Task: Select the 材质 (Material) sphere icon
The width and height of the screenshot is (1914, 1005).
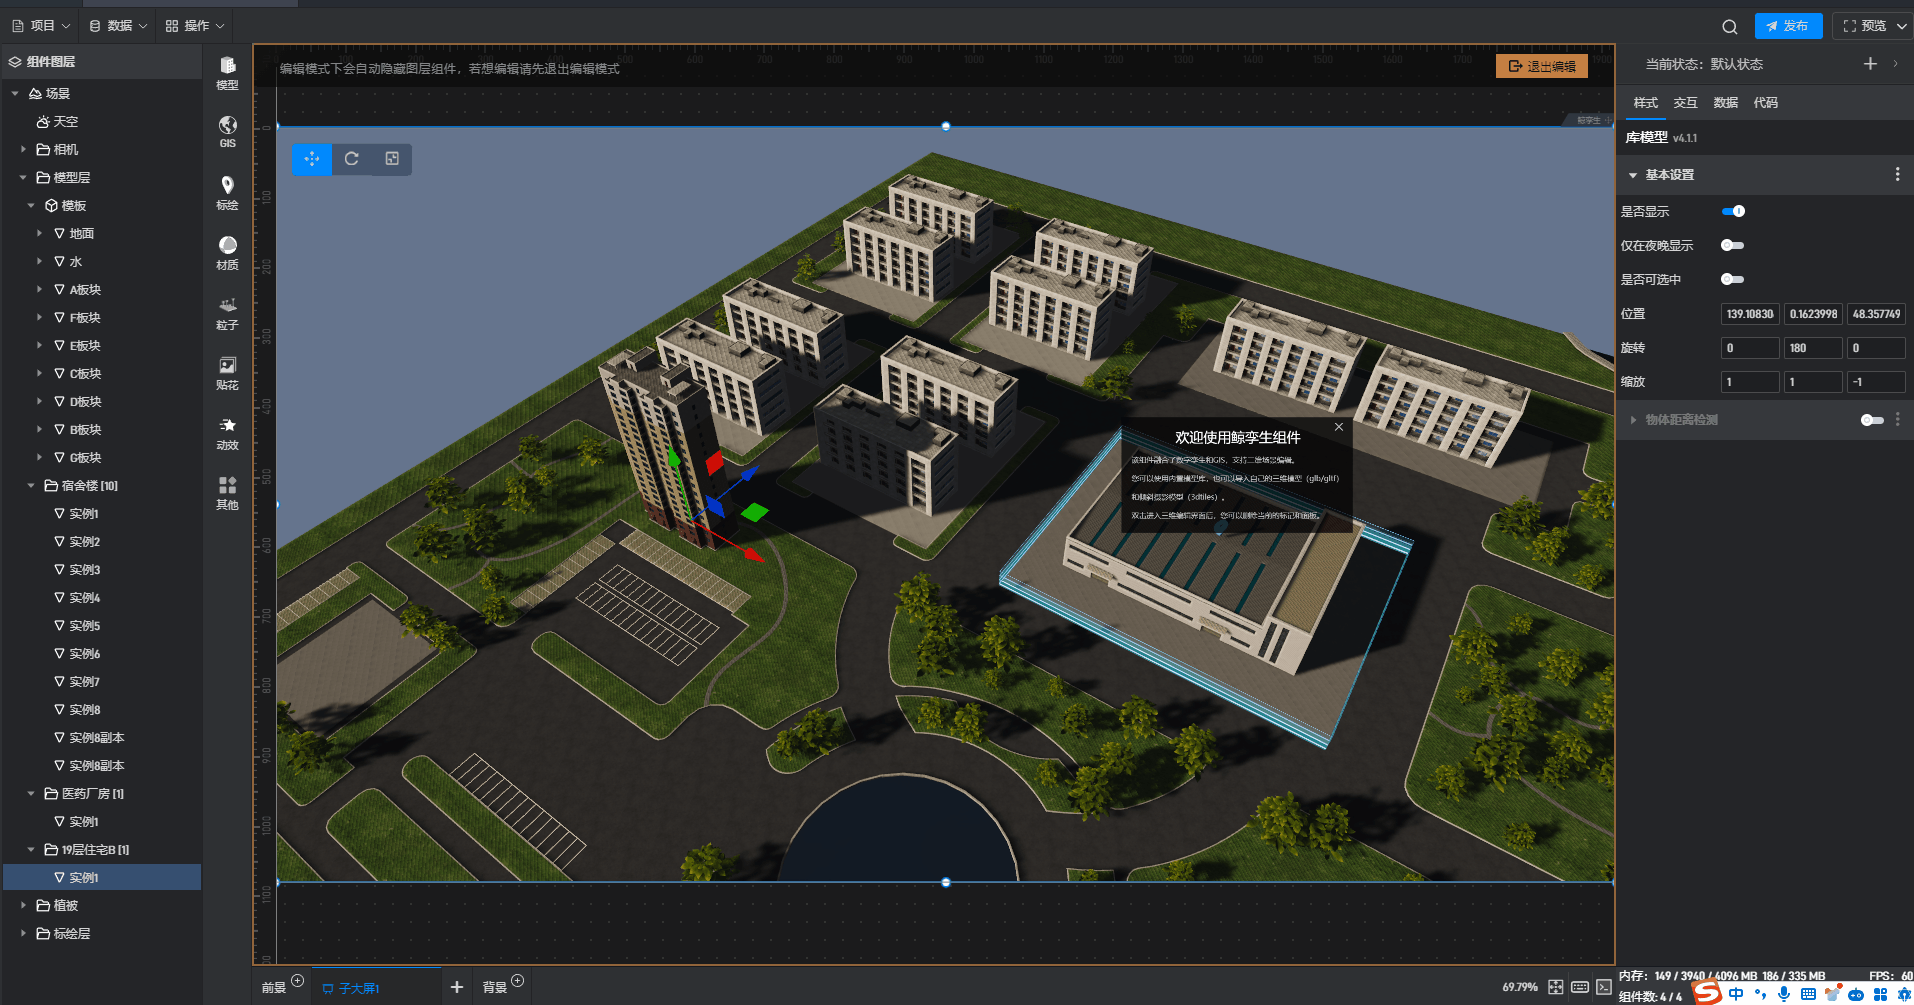Action: coord(227,251)
